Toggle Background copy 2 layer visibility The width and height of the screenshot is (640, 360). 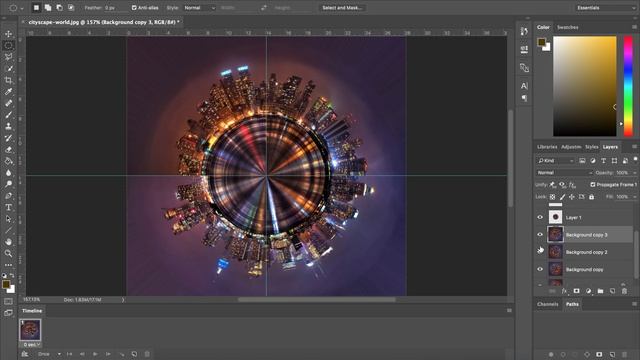(540, 250)
